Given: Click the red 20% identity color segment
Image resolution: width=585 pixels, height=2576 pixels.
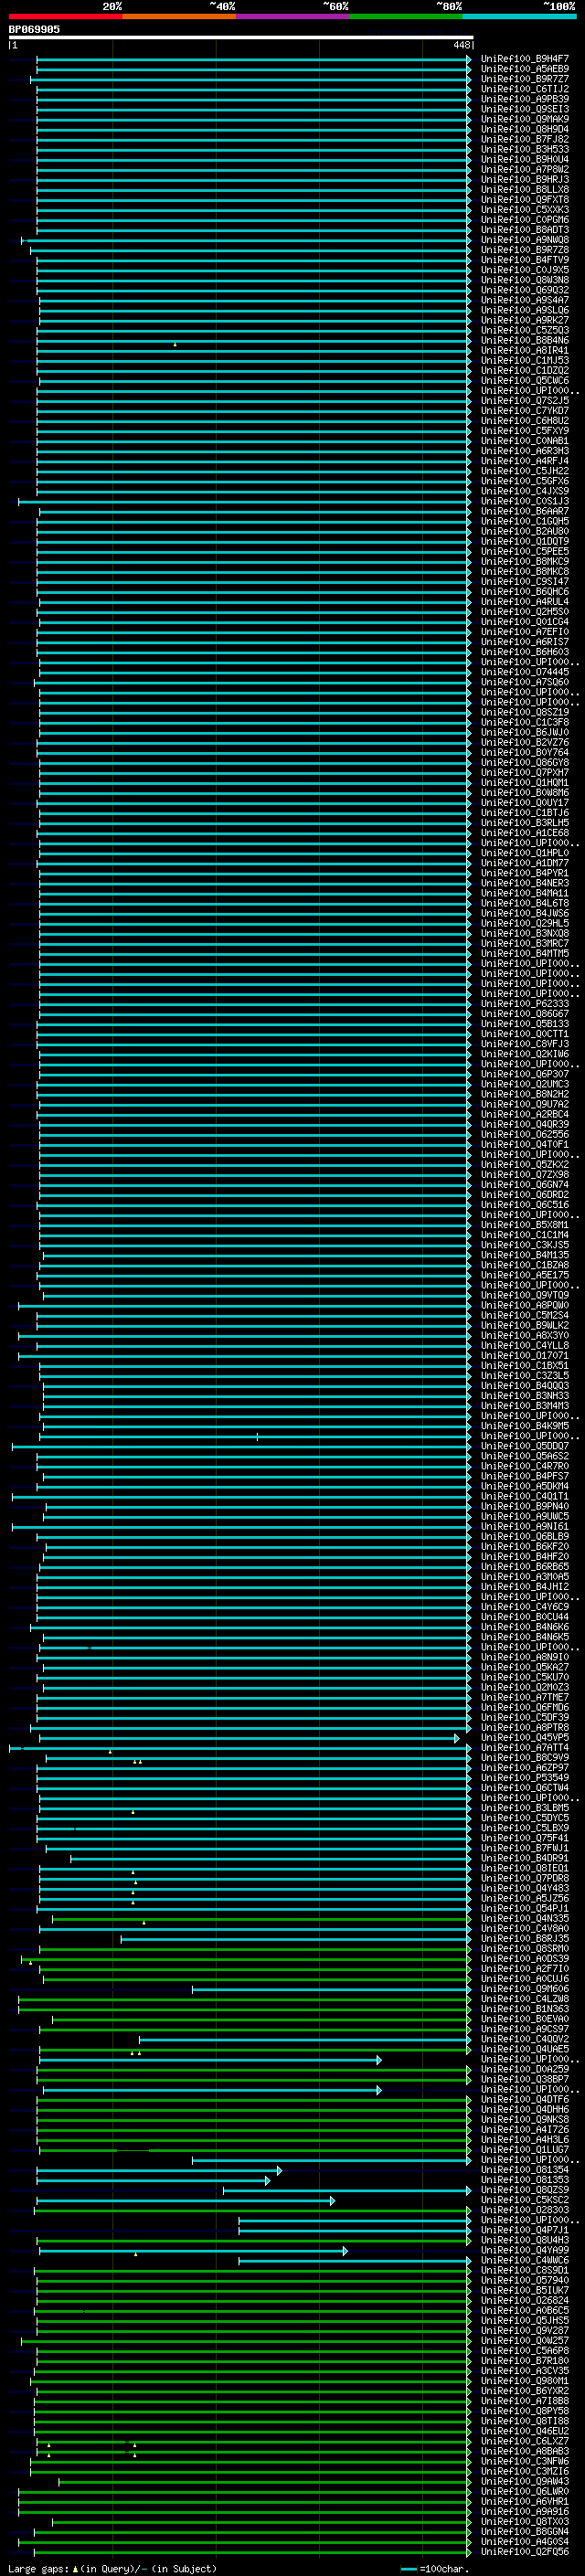Looking at the screenshot, I should [x=65, y=16].
